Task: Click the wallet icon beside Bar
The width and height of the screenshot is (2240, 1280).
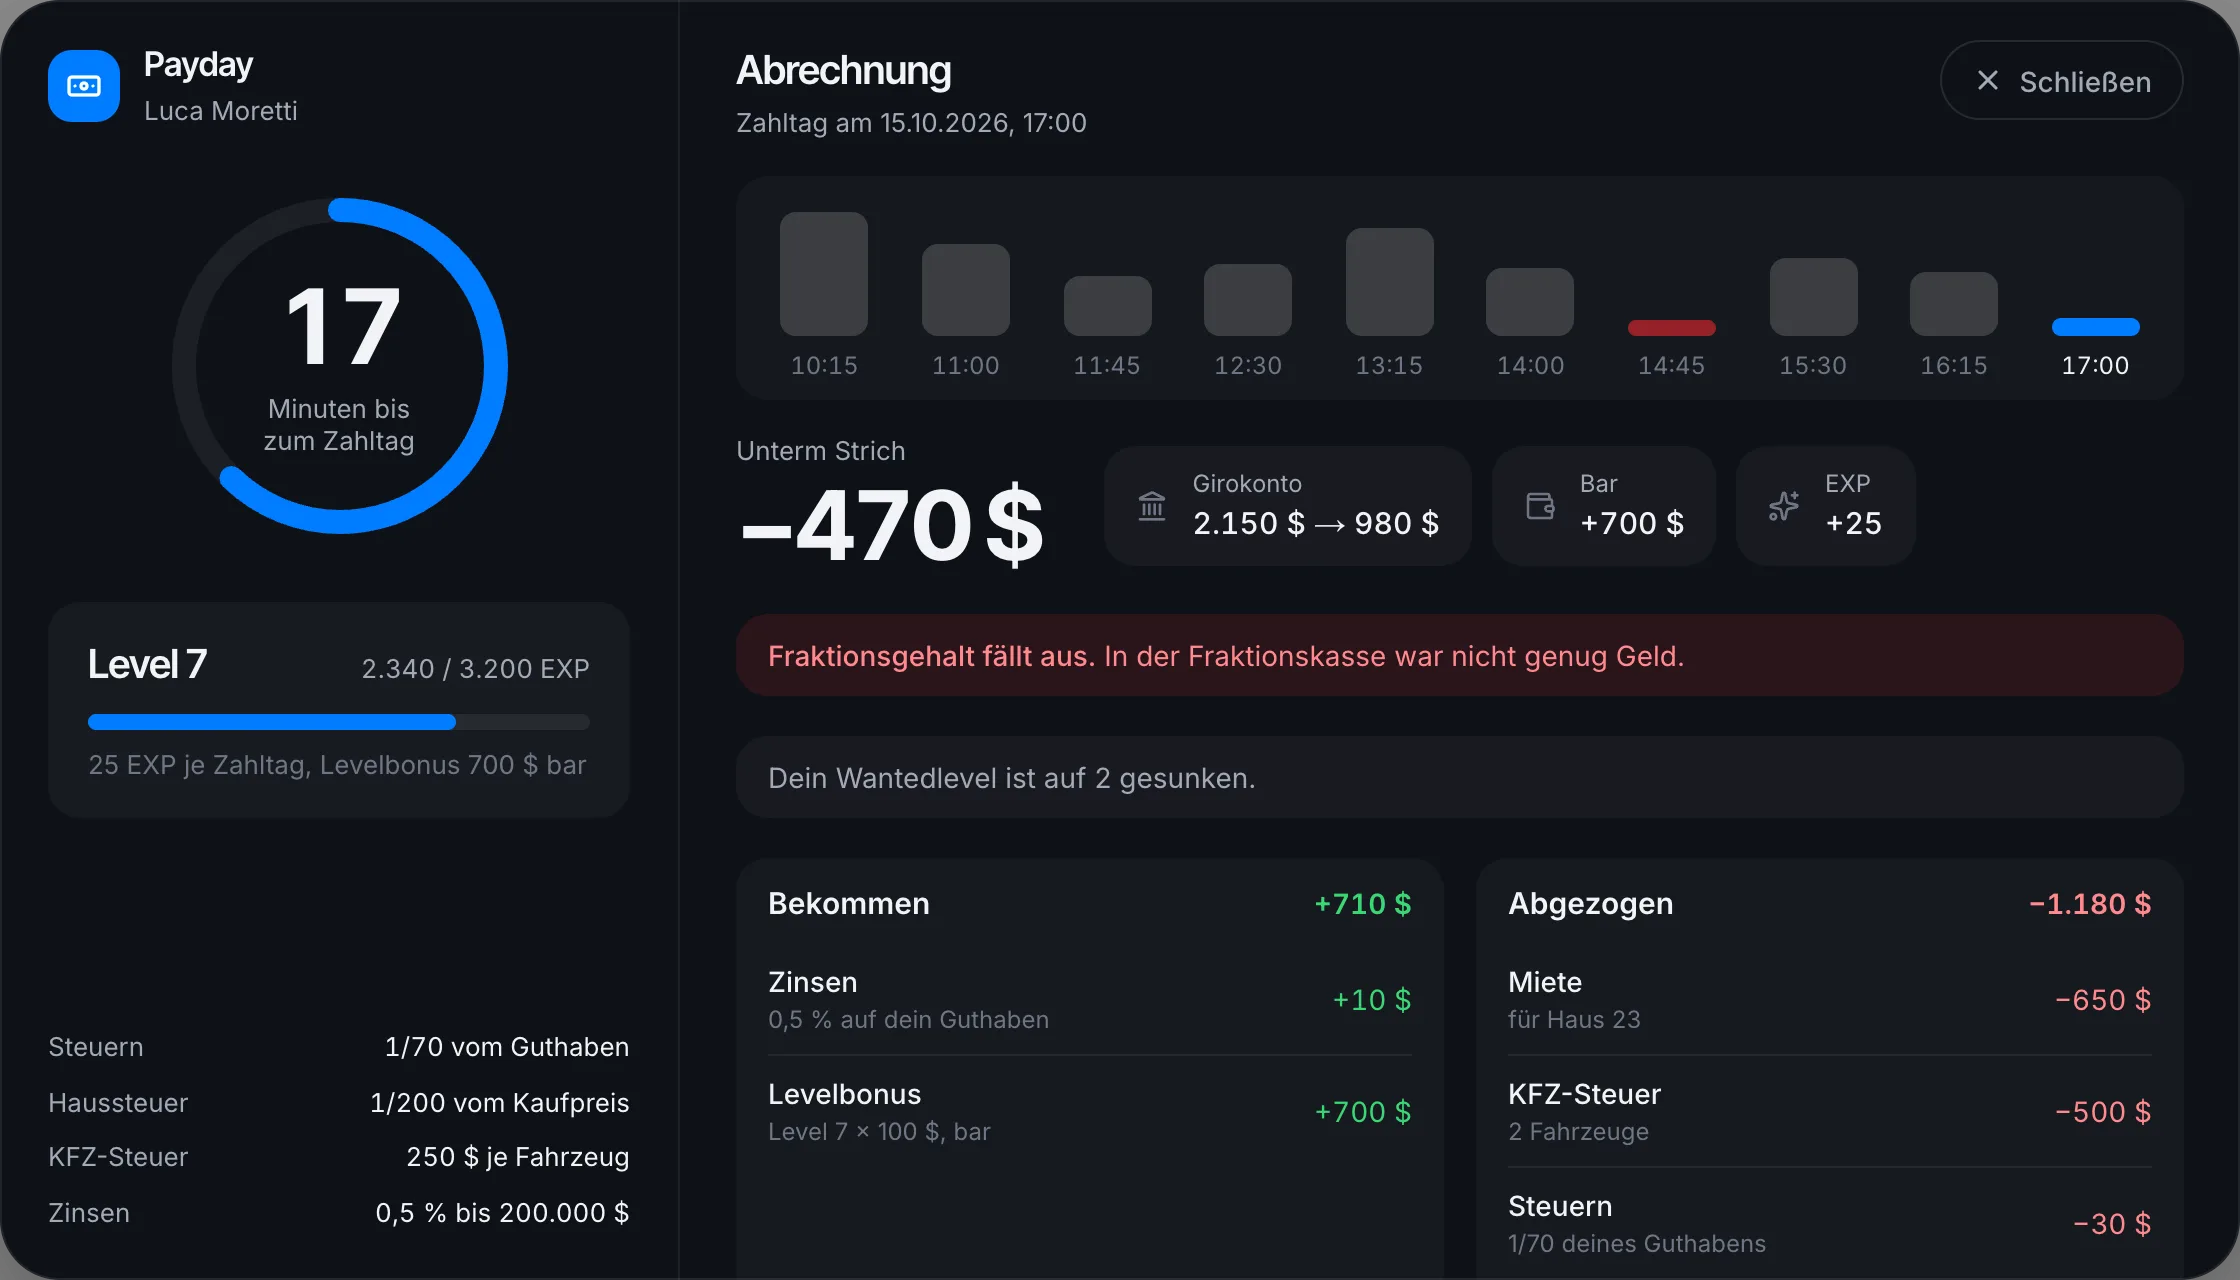Action: pos(1540,506)
